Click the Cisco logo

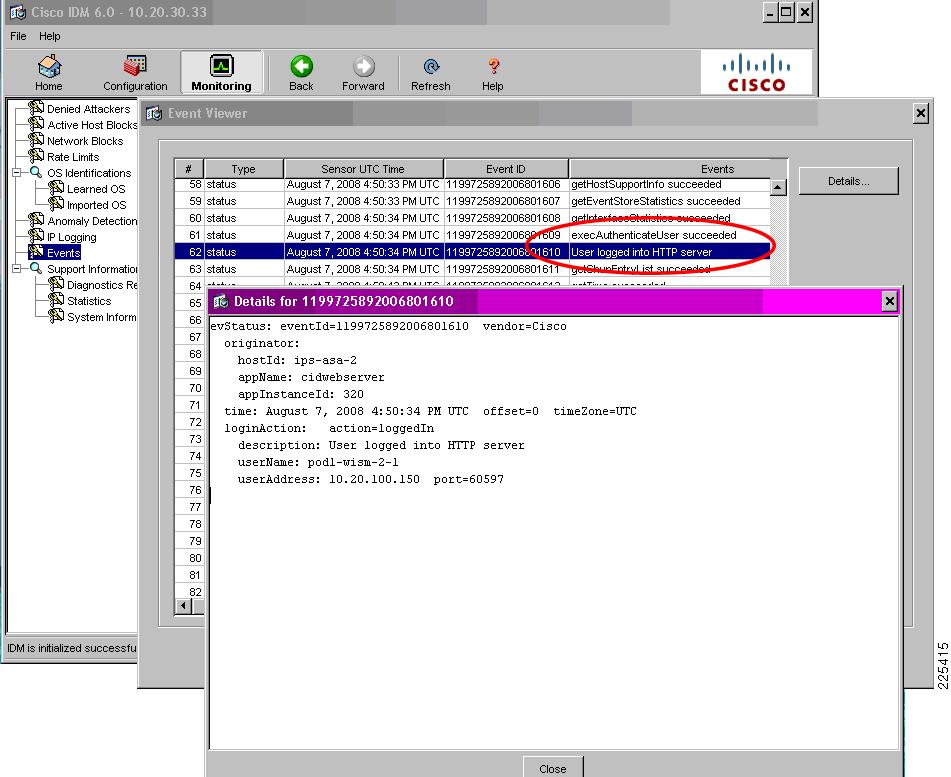756,72
